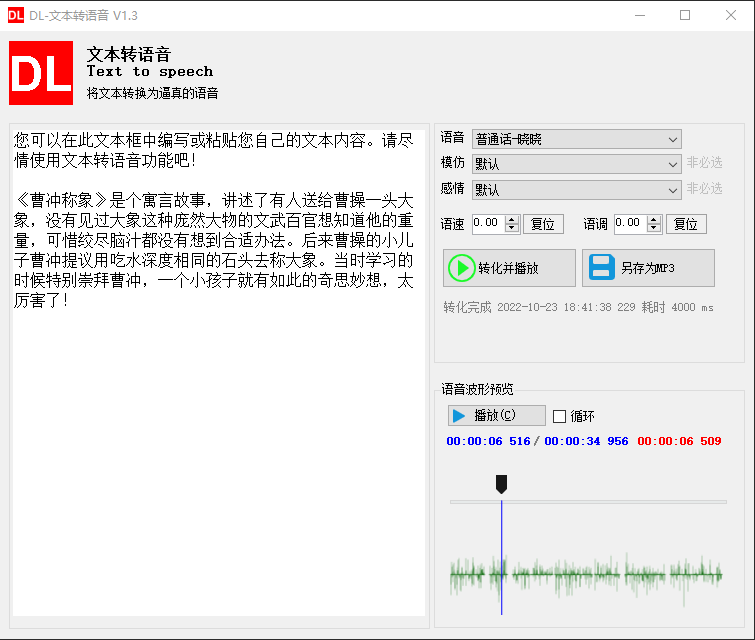Decrease 语调 pitch with down arrow
This screenshot has height=640, width=755.
coord(653,228)
